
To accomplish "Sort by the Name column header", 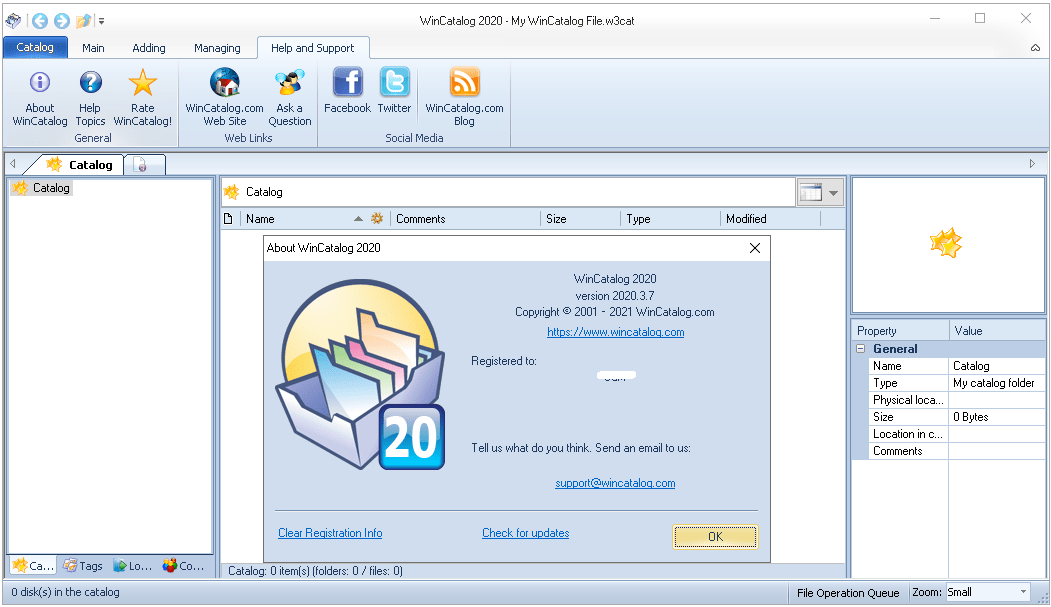I will click(260, 218).
